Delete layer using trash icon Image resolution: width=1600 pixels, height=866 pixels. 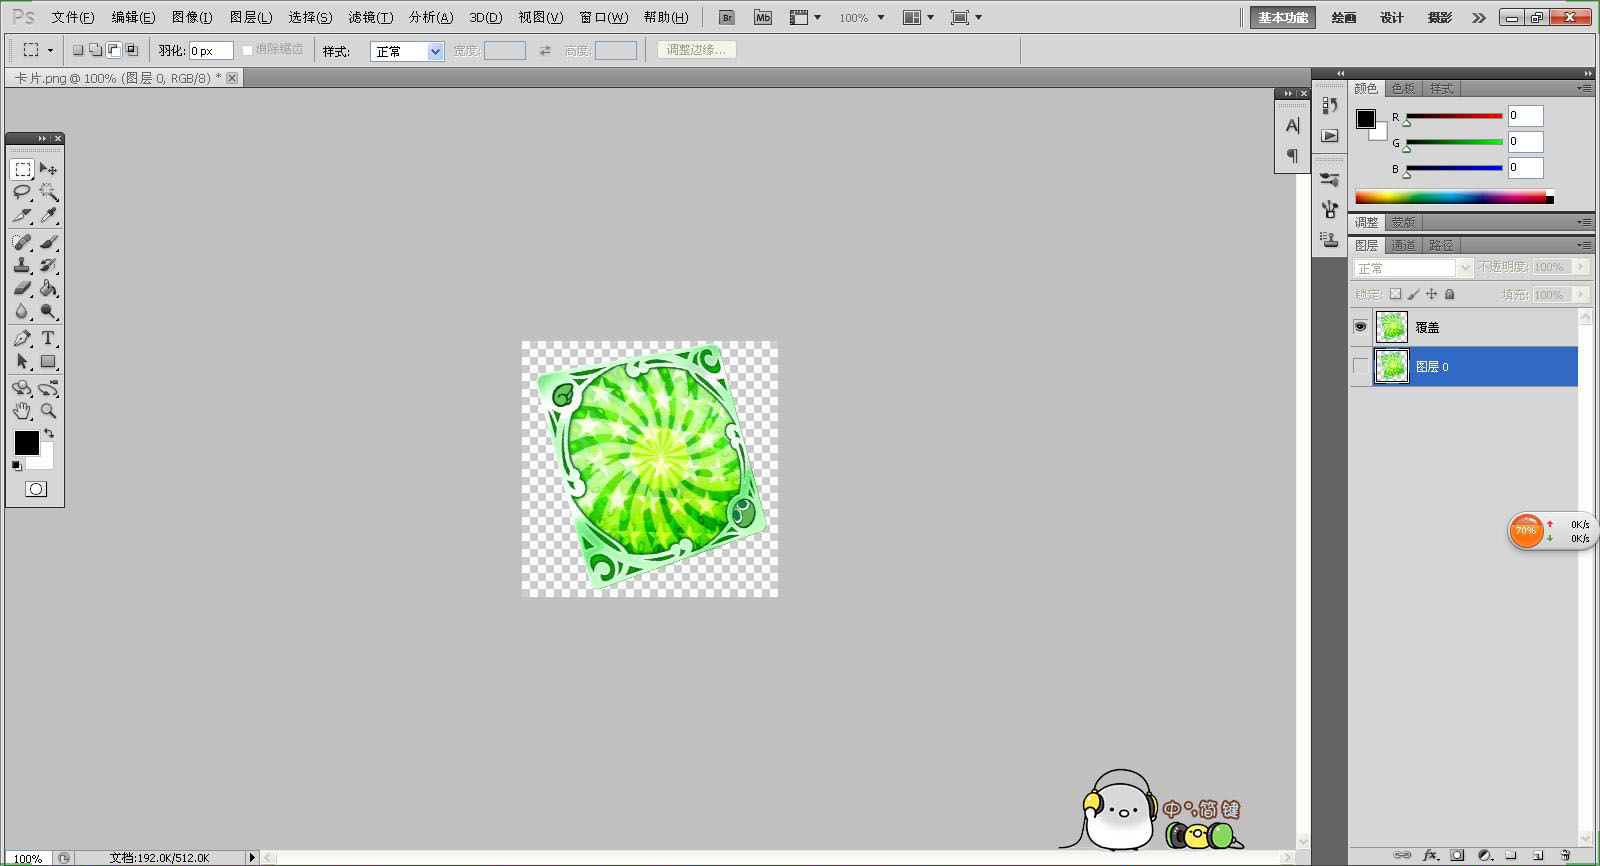pyautogui.click(x=1566, y=855)
